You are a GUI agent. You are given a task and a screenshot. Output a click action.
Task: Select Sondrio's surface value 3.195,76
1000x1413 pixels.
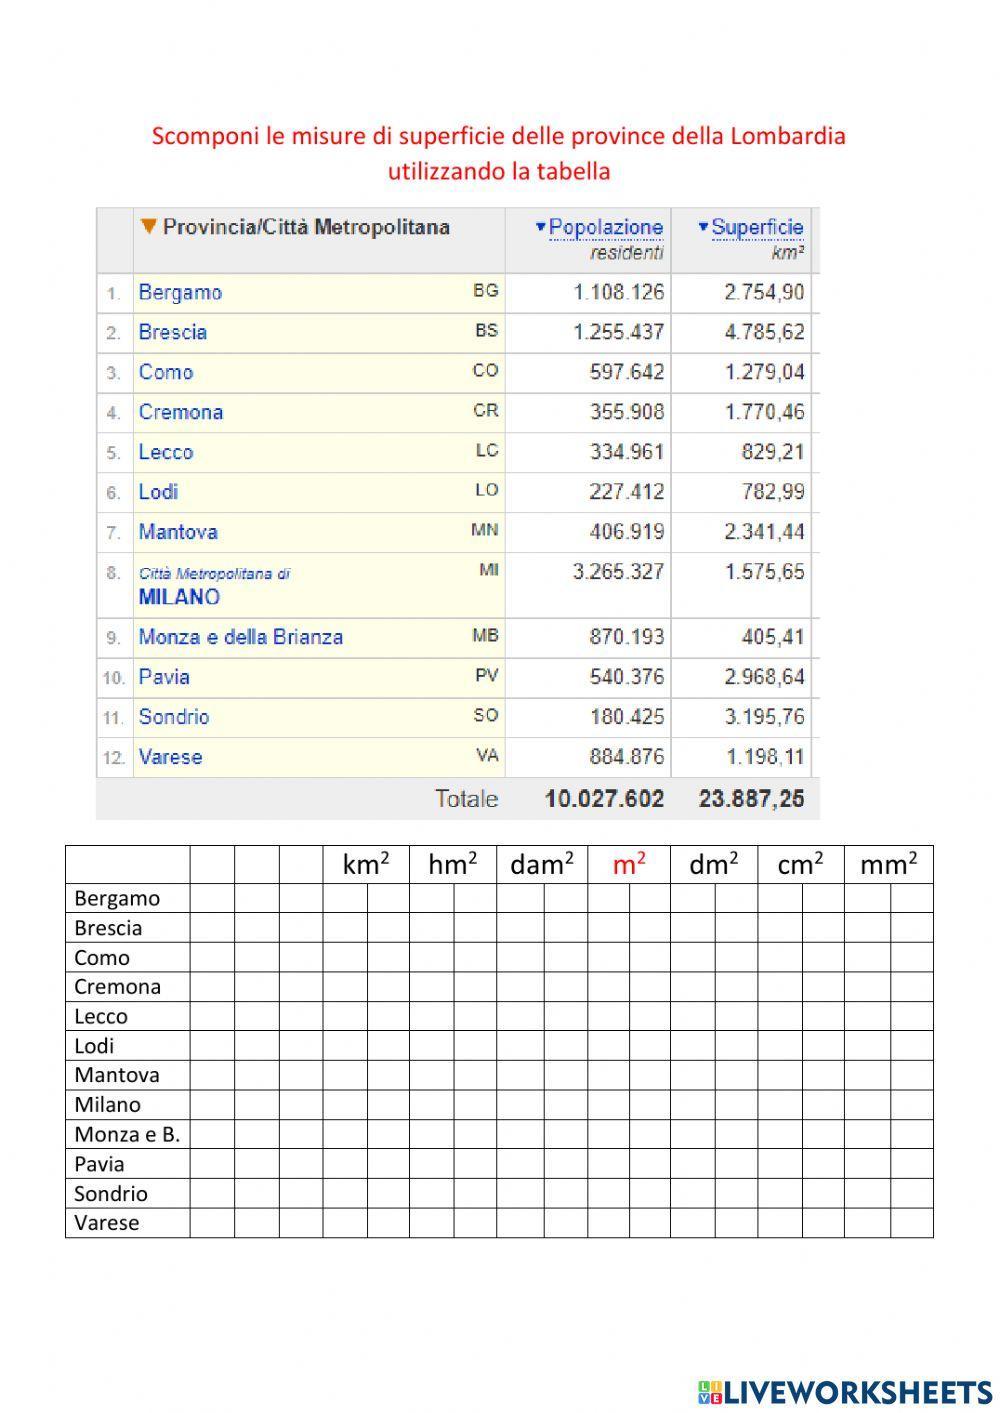pyautogui.click(x=764, y=717)
